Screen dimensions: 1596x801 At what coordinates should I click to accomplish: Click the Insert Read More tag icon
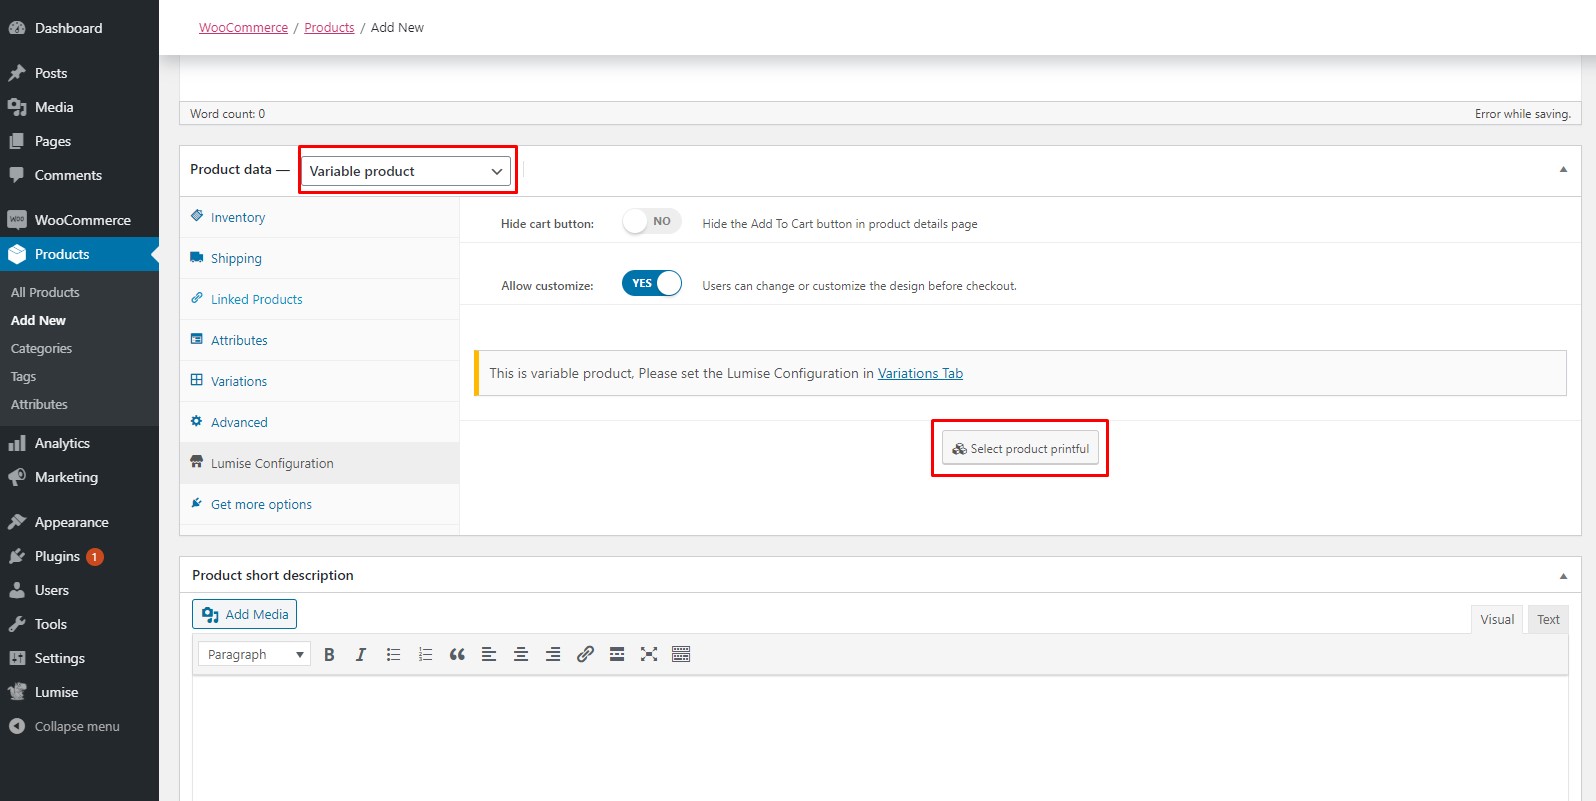[617, 654]
